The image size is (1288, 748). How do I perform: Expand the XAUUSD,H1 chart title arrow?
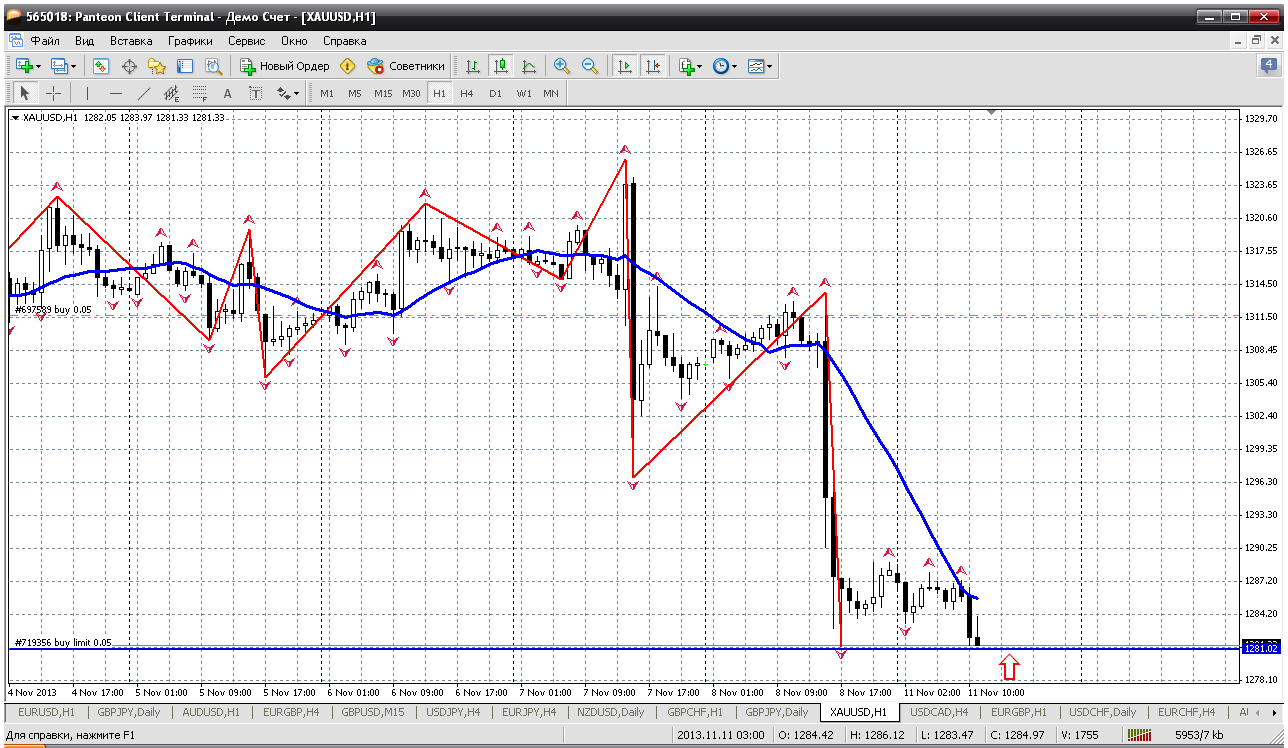15,117
